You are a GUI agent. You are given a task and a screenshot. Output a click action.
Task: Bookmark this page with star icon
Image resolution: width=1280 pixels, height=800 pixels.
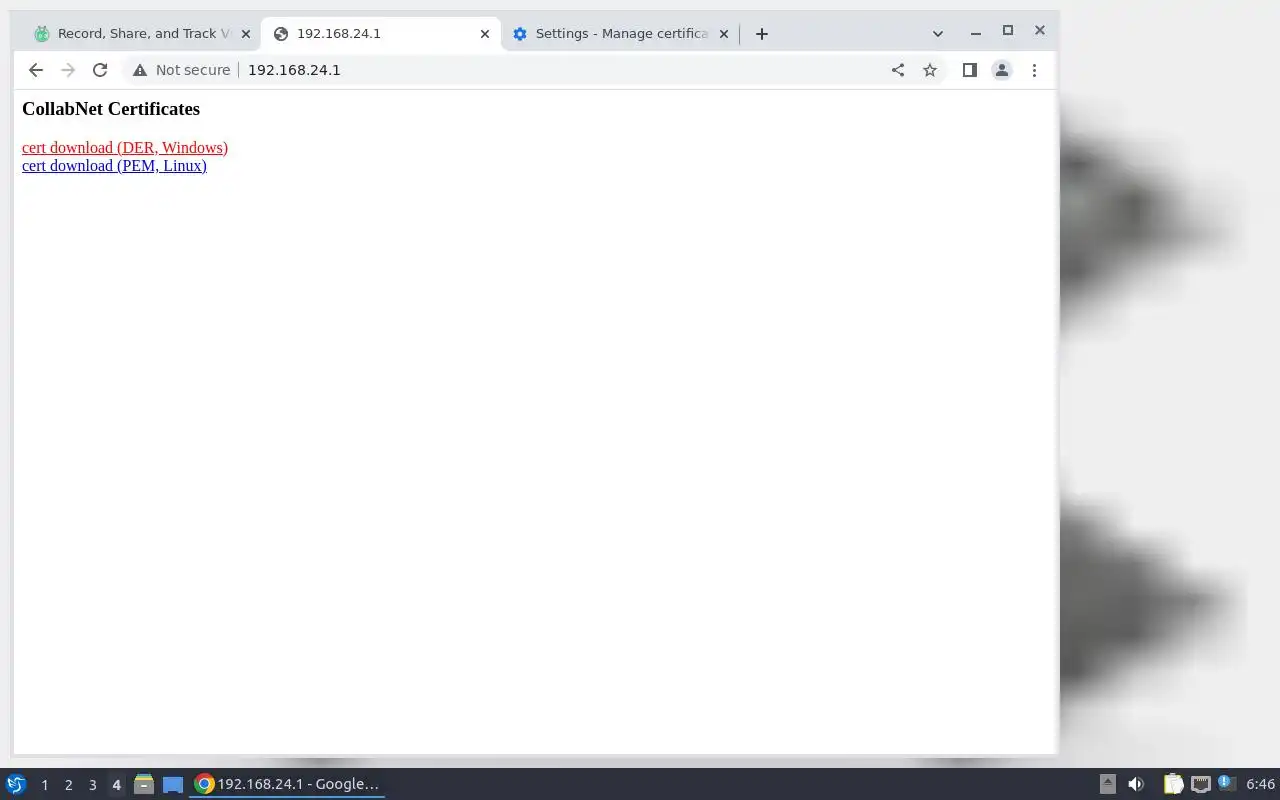pyautogui.click(x=930, y=70)
